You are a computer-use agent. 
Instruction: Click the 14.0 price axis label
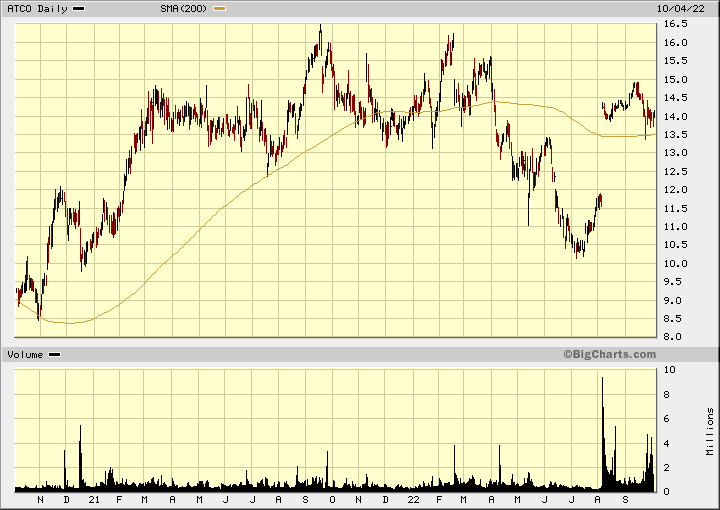676,117
